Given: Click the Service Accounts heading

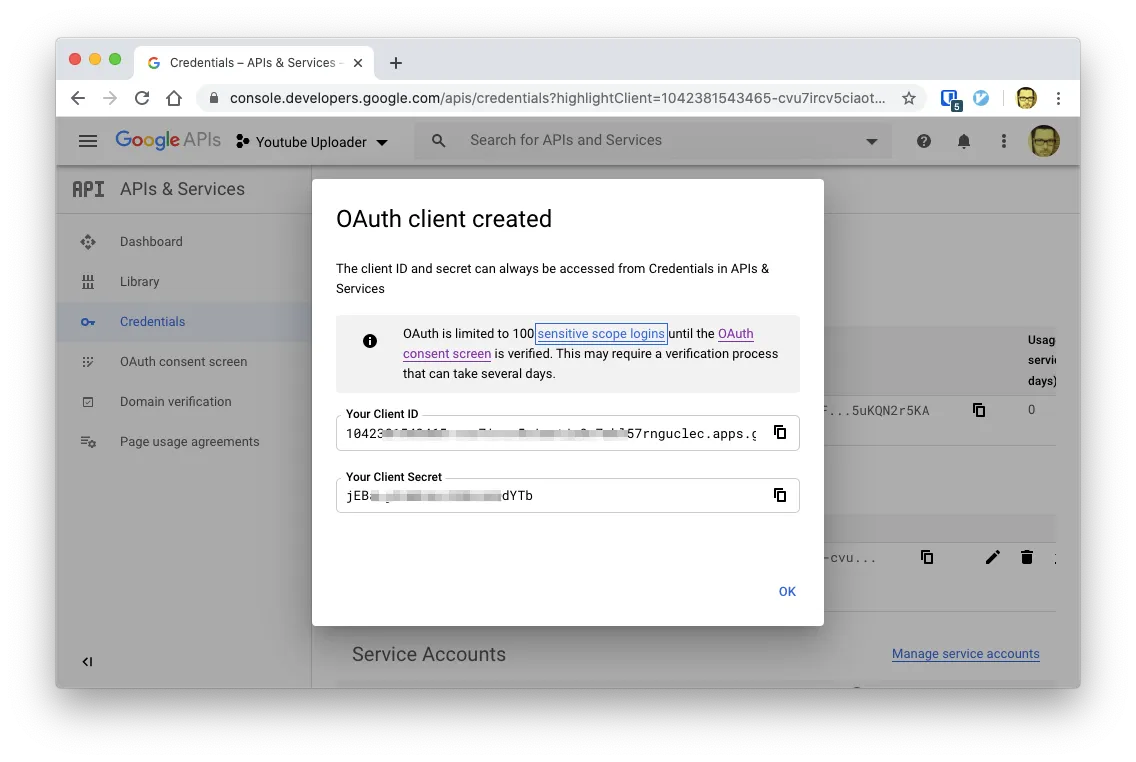Looking at the screenshot, I should (x=429, y=654).
